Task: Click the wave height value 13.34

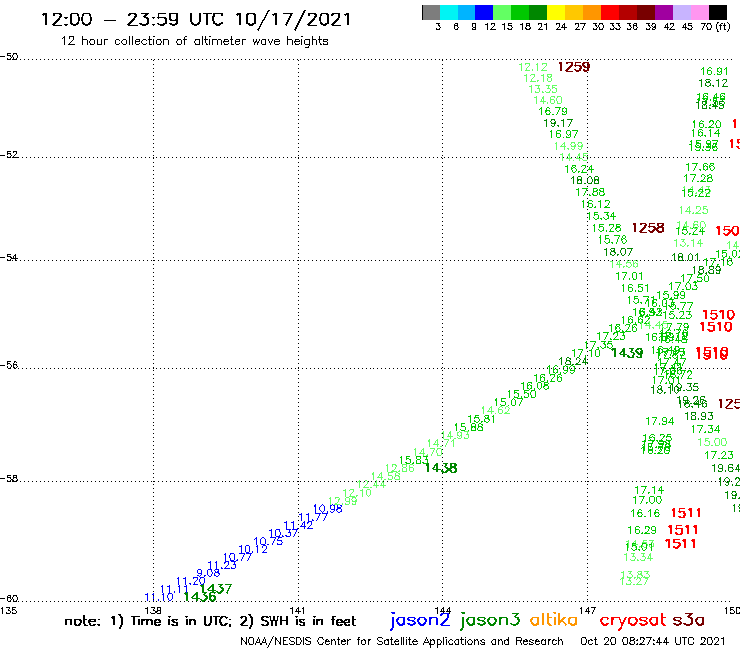Action: coord(638,557)
